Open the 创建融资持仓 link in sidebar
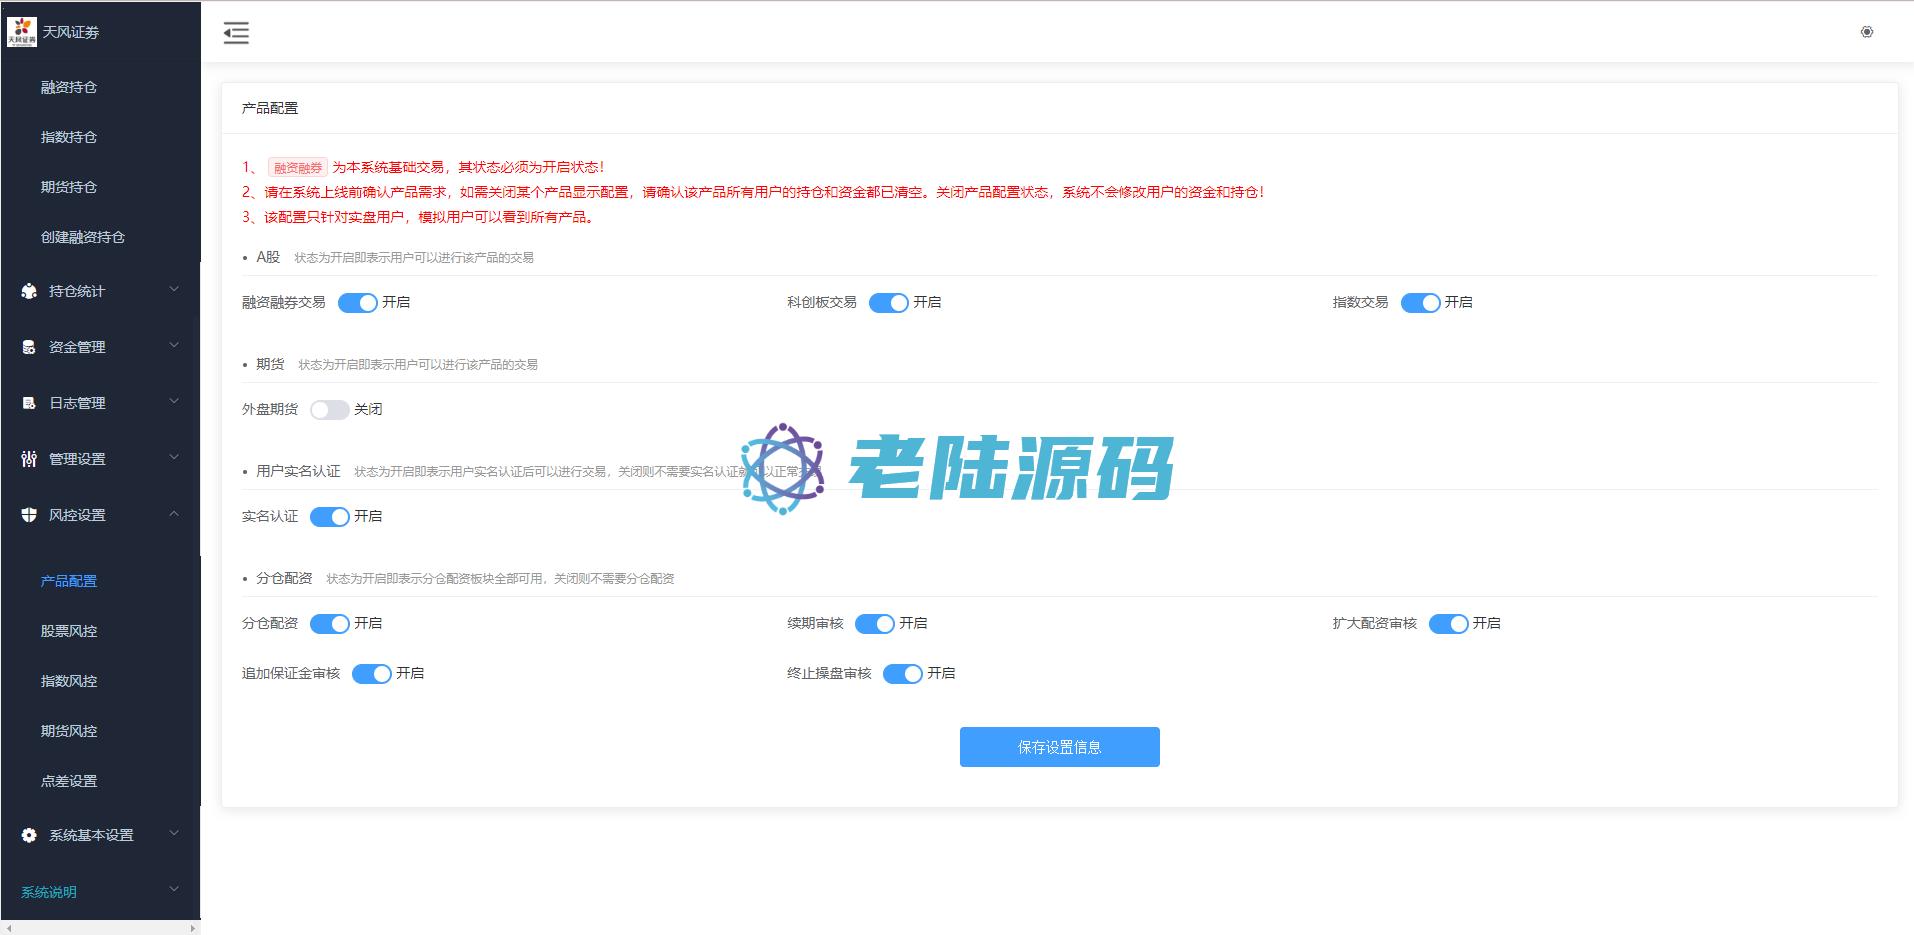Image resolution: width=1914 pixels, height=935 pixels. coord(83,237)
